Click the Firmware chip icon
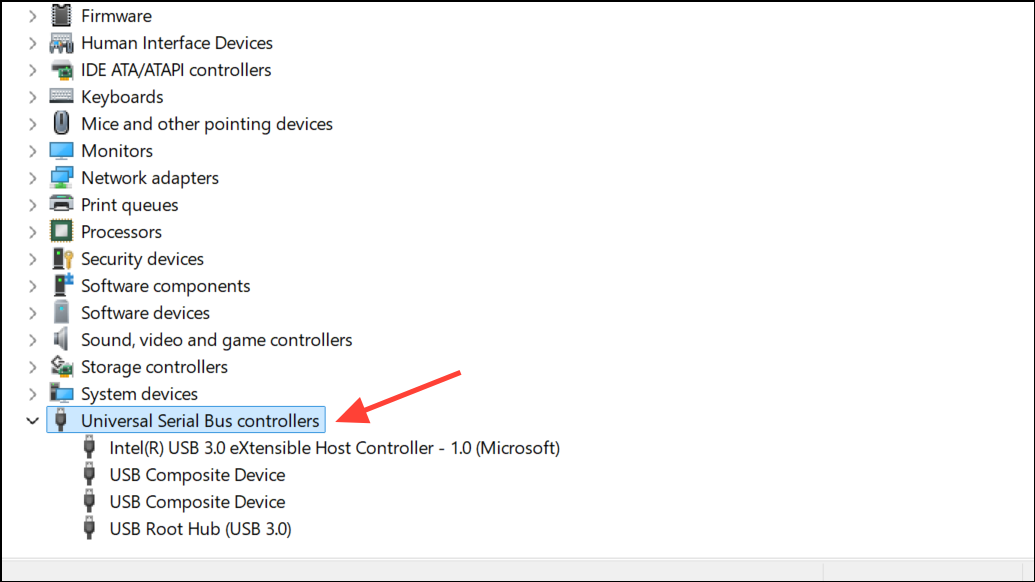 click(61, 15)
